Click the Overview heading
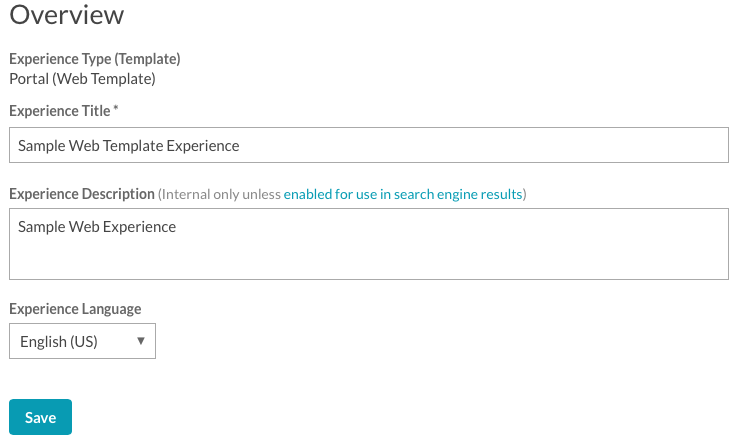Image resolution: width=736 pixels, height=448 pixels. pyautogui.click(x=67, y=15)
